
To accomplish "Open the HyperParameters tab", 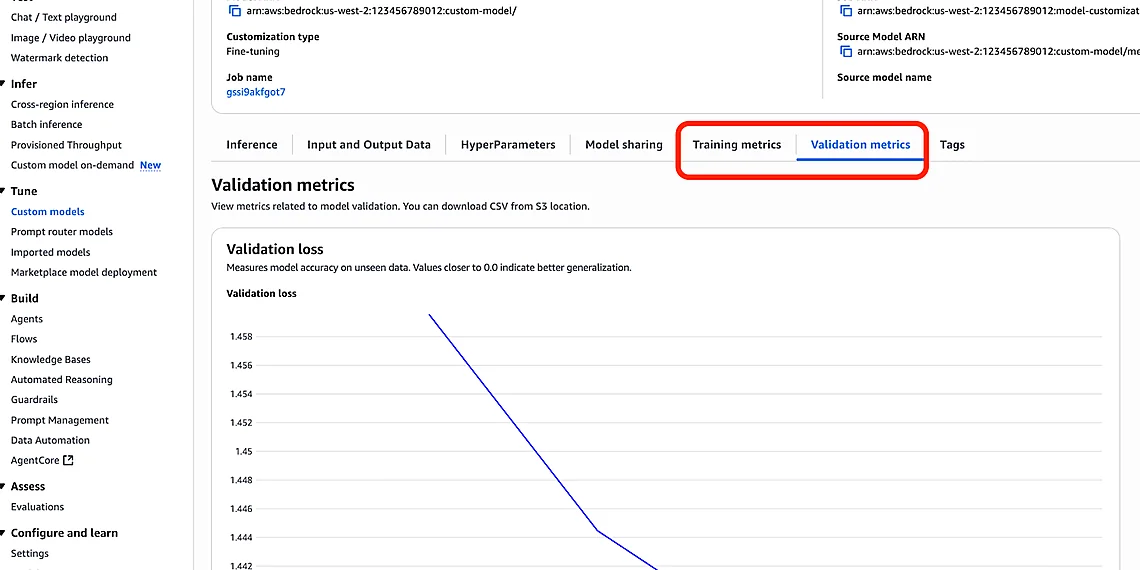I will click(507, 145).
